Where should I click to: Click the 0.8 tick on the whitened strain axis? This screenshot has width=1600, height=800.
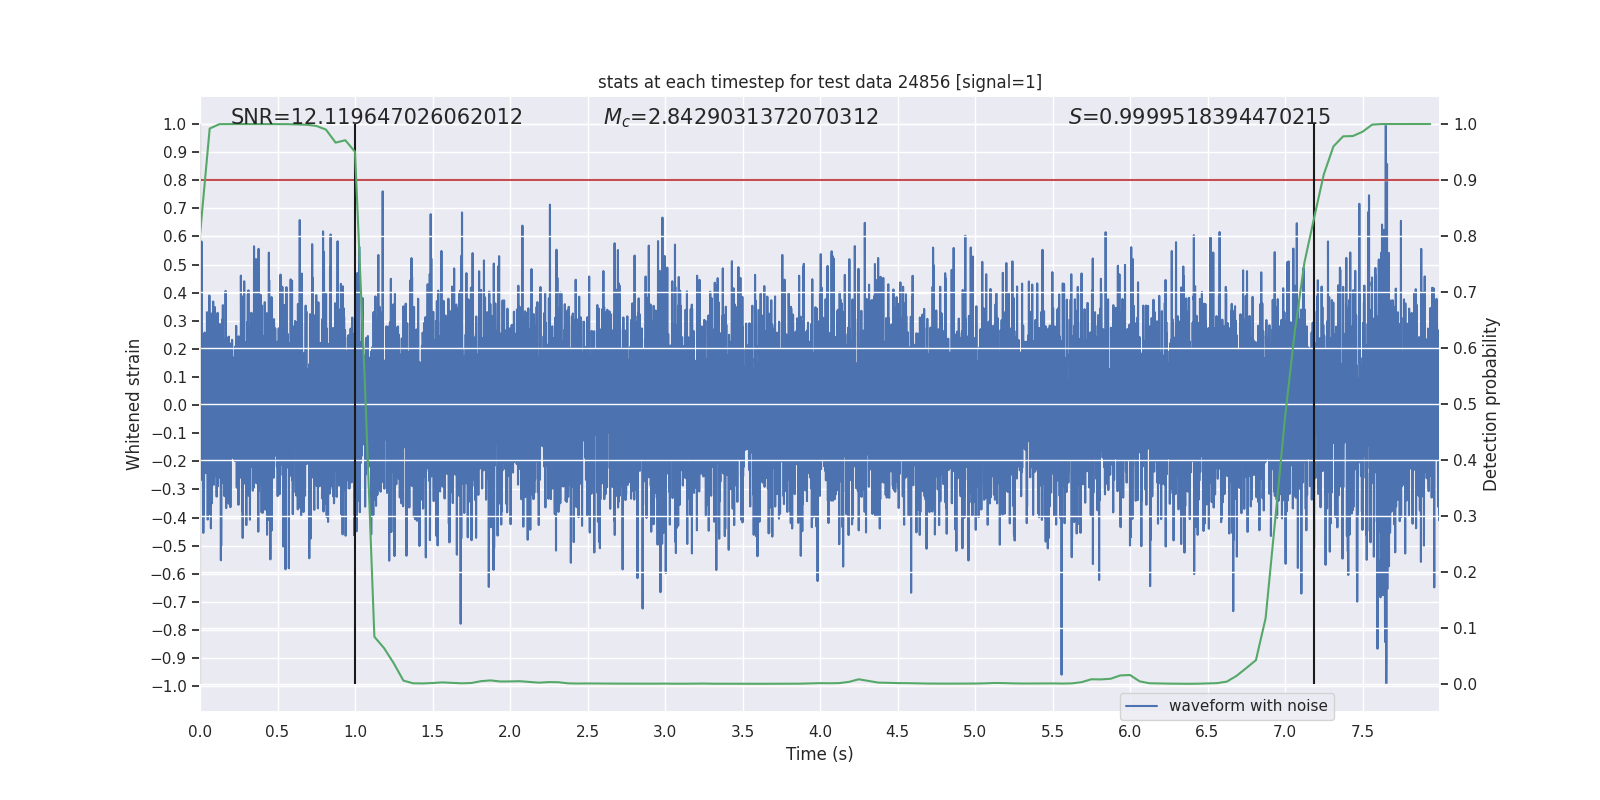175,181
